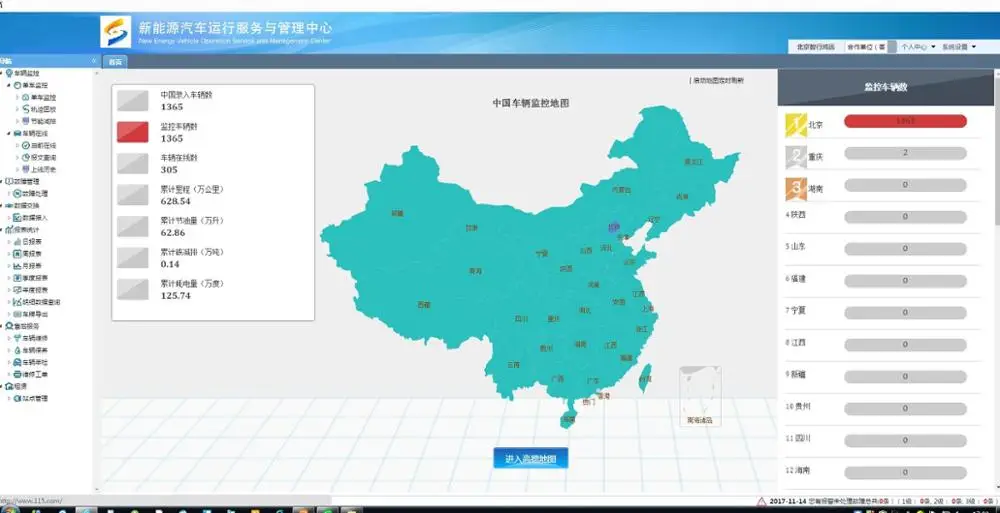Click the 合作单位 label in header

pos(865,47)
